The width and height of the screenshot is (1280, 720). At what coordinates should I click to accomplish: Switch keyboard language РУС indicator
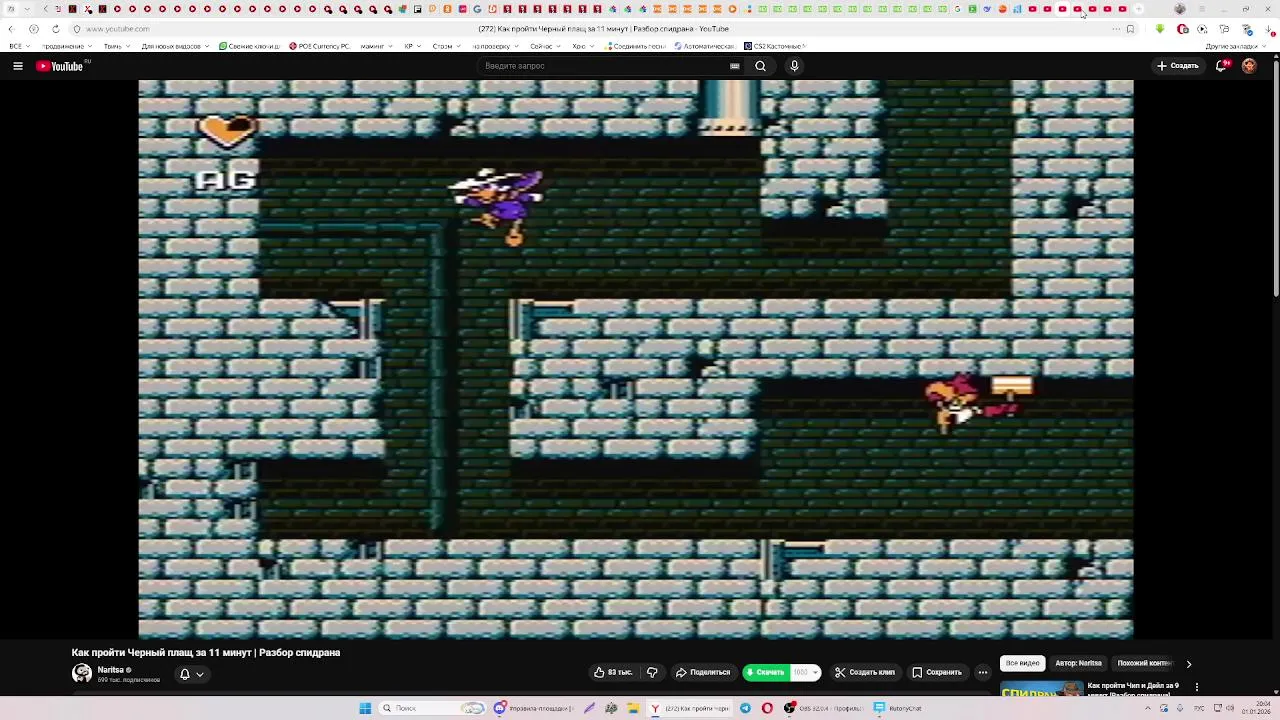[1199, 708]
